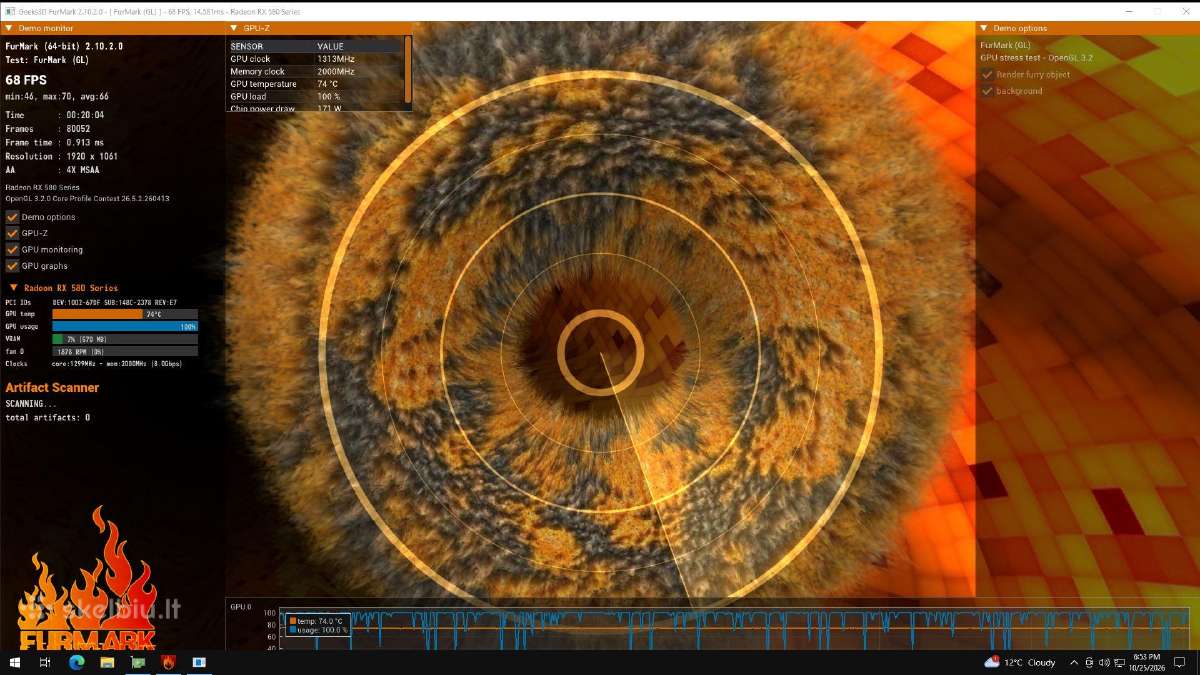Click the GPU-Z panel scrollbar

coord(408,69)
